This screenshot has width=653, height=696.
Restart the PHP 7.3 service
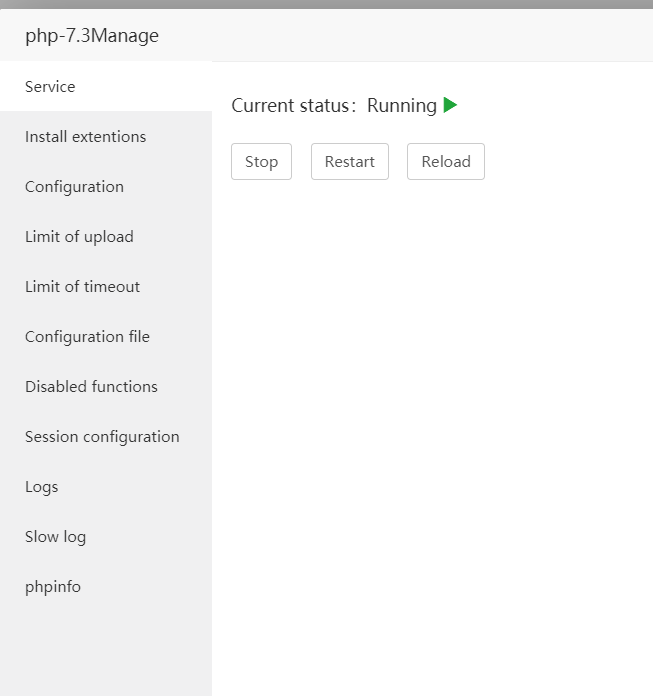[349, 162]
